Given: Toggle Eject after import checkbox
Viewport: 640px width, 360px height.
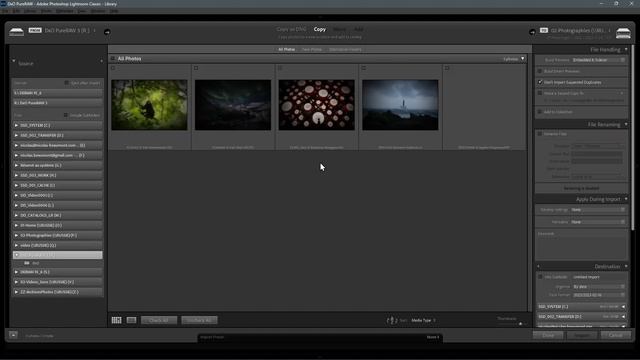Looking at the screenshot, I should (67, 83).
